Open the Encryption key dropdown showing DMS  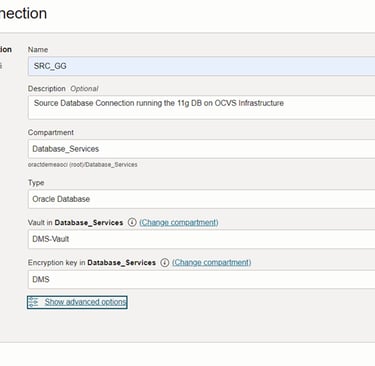(201, 279)
